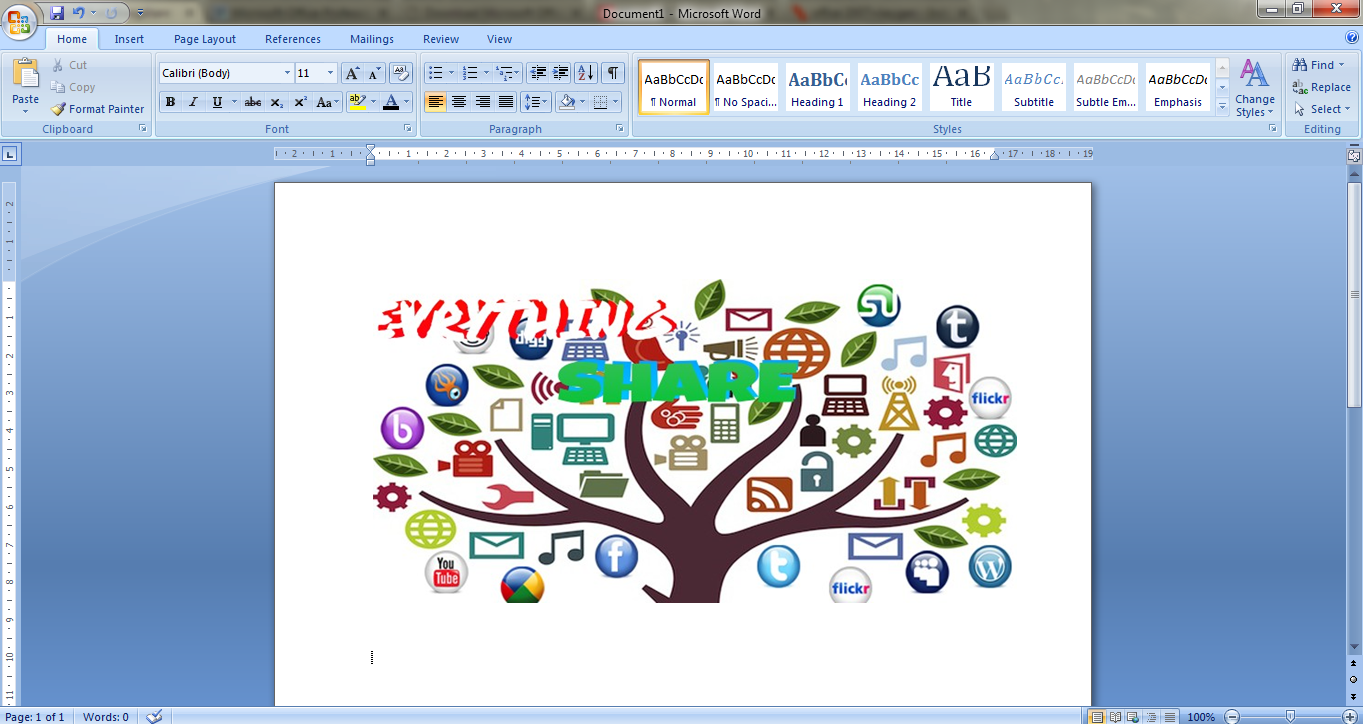Open the Line Spacing dropdown
The height and width of the screenshot is (724, 1363).
click(x=536, y=101)
